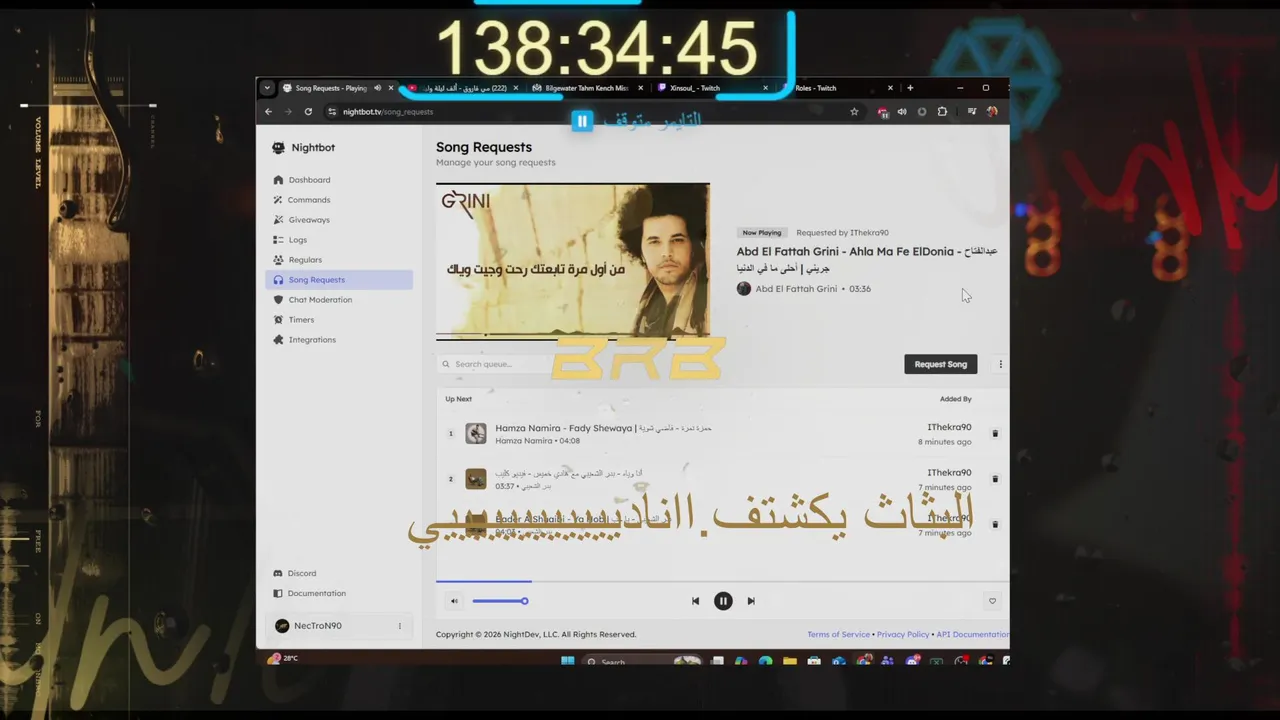Reload the Nightbot page
This screenshot has height=720, width=1280.
pos(308,112)
